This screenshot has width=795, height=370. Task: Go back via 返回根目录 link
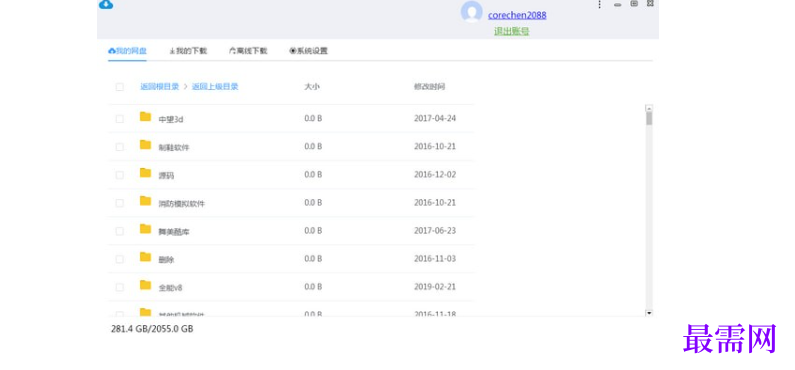click(160, 87)
